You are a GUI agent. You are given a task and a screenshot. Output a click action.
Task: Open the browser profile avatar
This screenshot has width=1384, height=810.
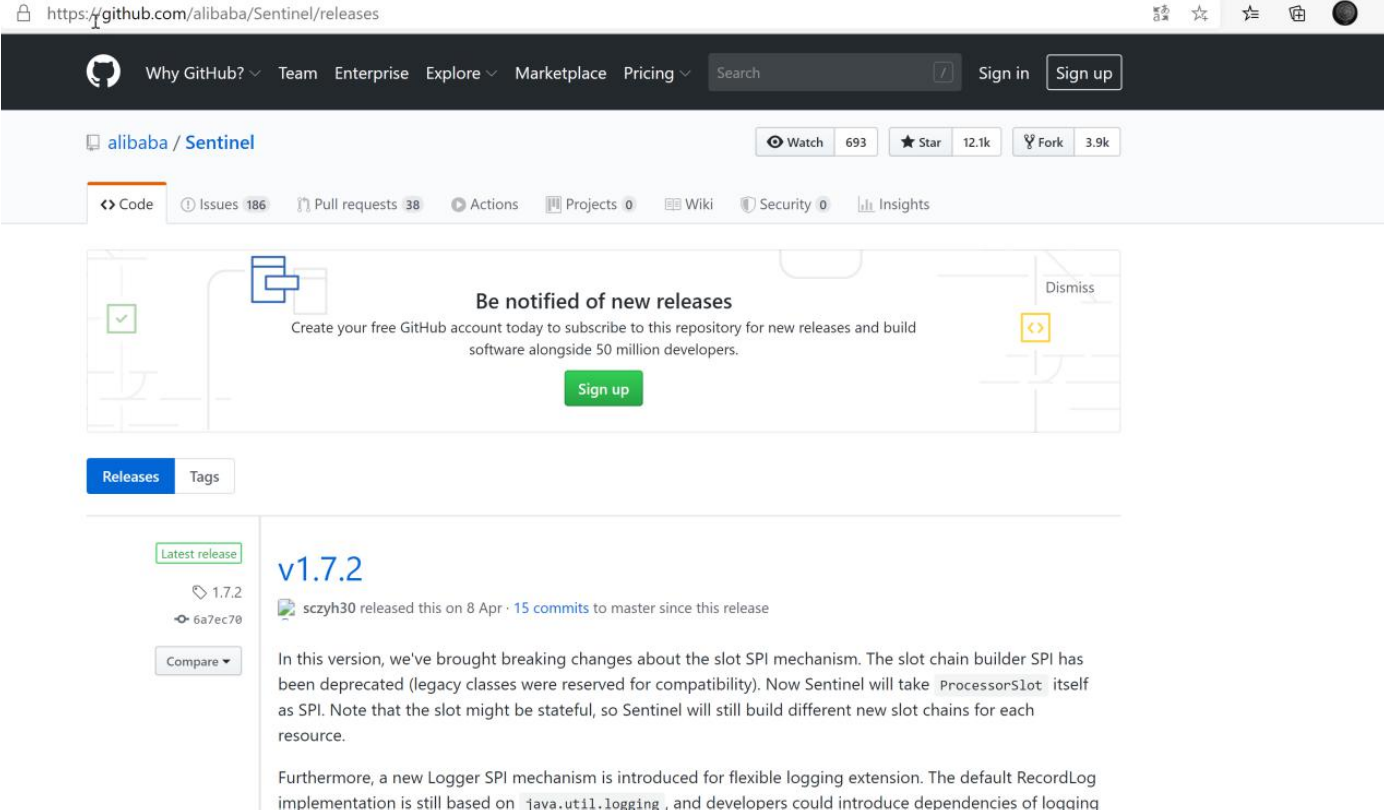1345,13
